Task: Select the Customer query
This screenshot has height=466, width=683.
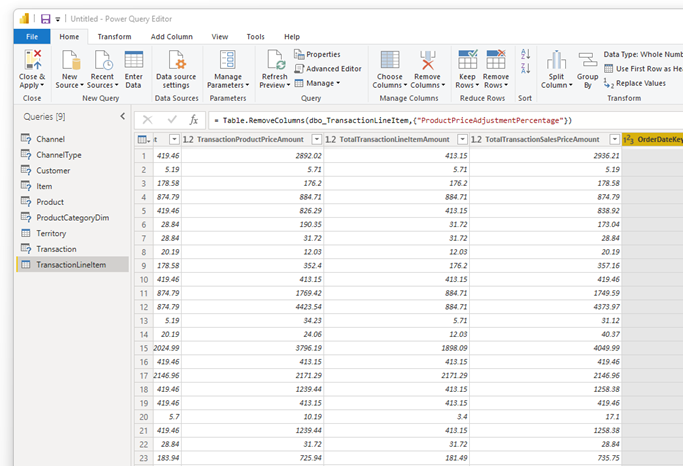Action: coord(73,170)
